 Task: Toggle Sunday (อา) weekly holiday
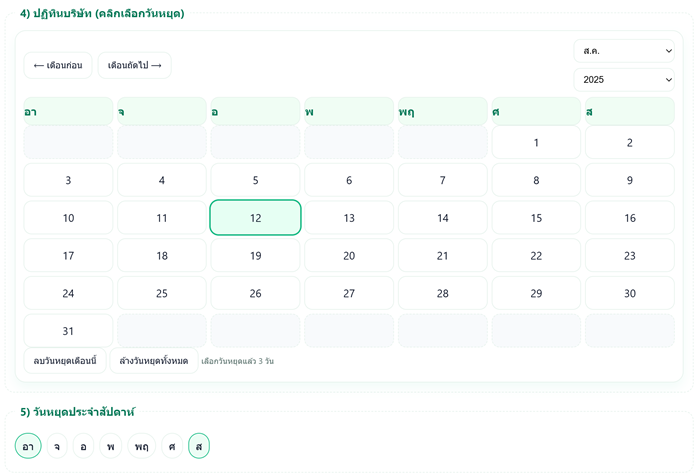coord(28,446)
